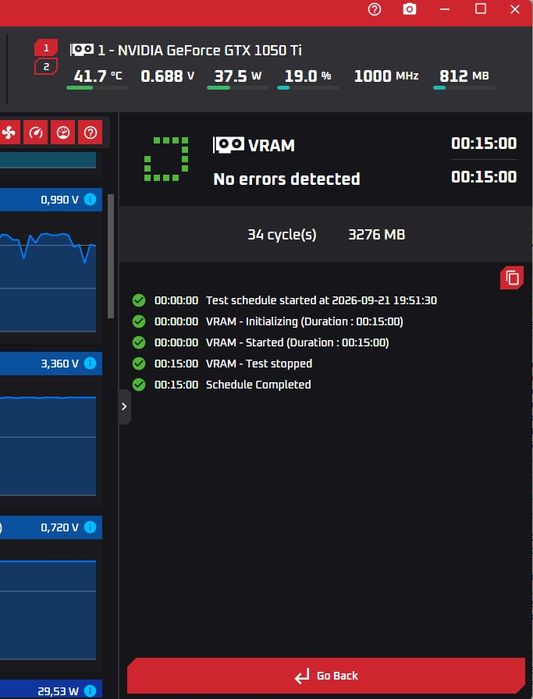This screenshot has width=533, height=699.
Task: Select the 'Test schedule started' log entry
Action: click(x=284, y=300)
